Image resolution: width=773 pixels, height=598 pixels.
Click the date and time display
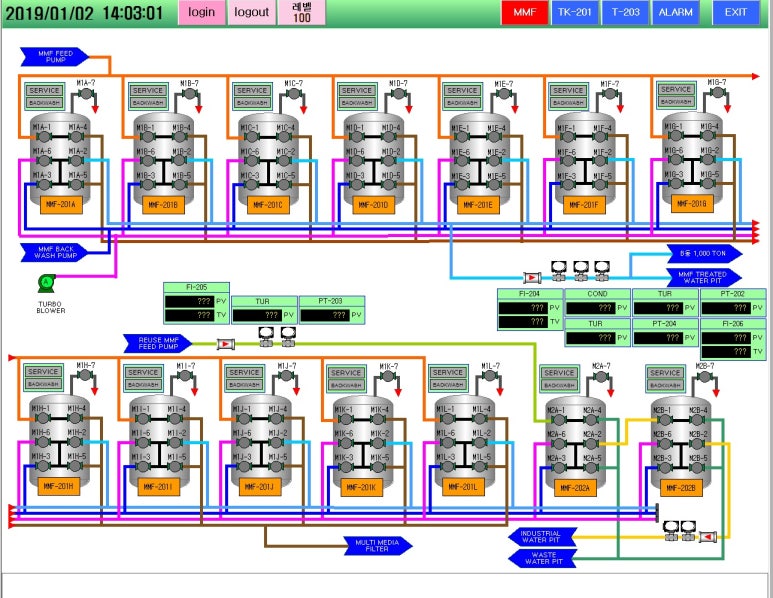(84, 13)
